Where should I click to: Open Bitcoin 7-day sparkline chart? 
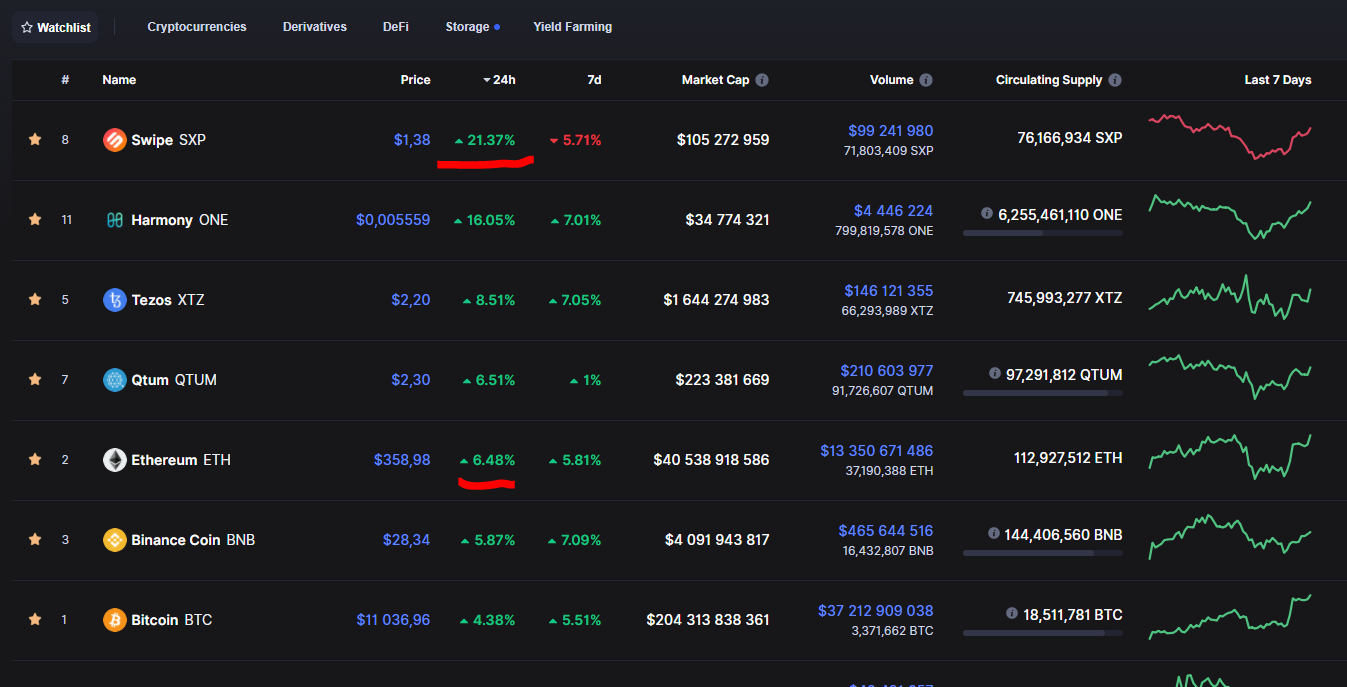(1230, 617)
